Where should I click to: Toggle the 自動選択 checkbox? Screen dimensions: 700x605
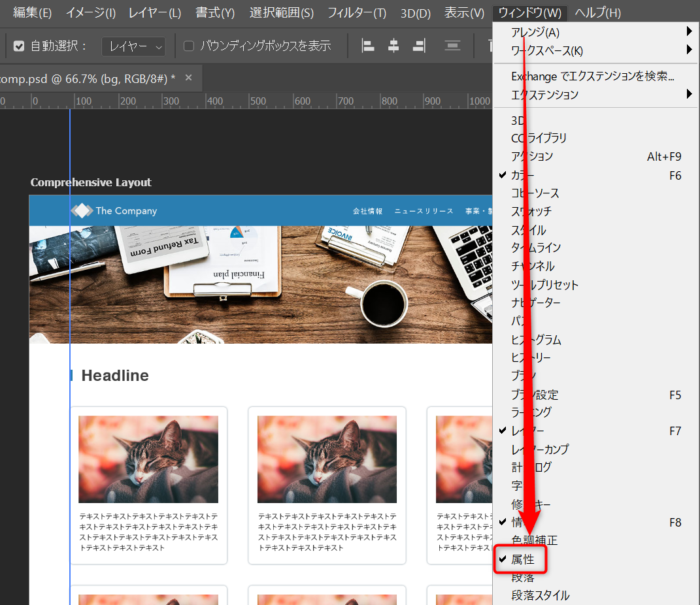tap(18, 46)
